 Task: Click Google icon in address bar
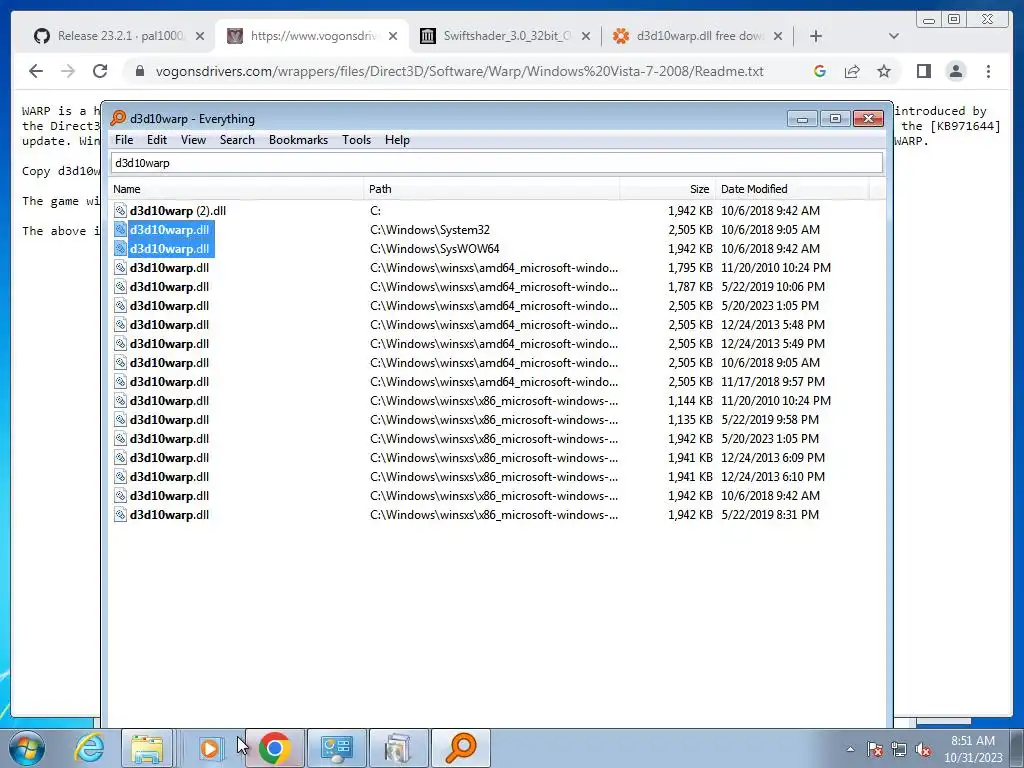(820, 71)
